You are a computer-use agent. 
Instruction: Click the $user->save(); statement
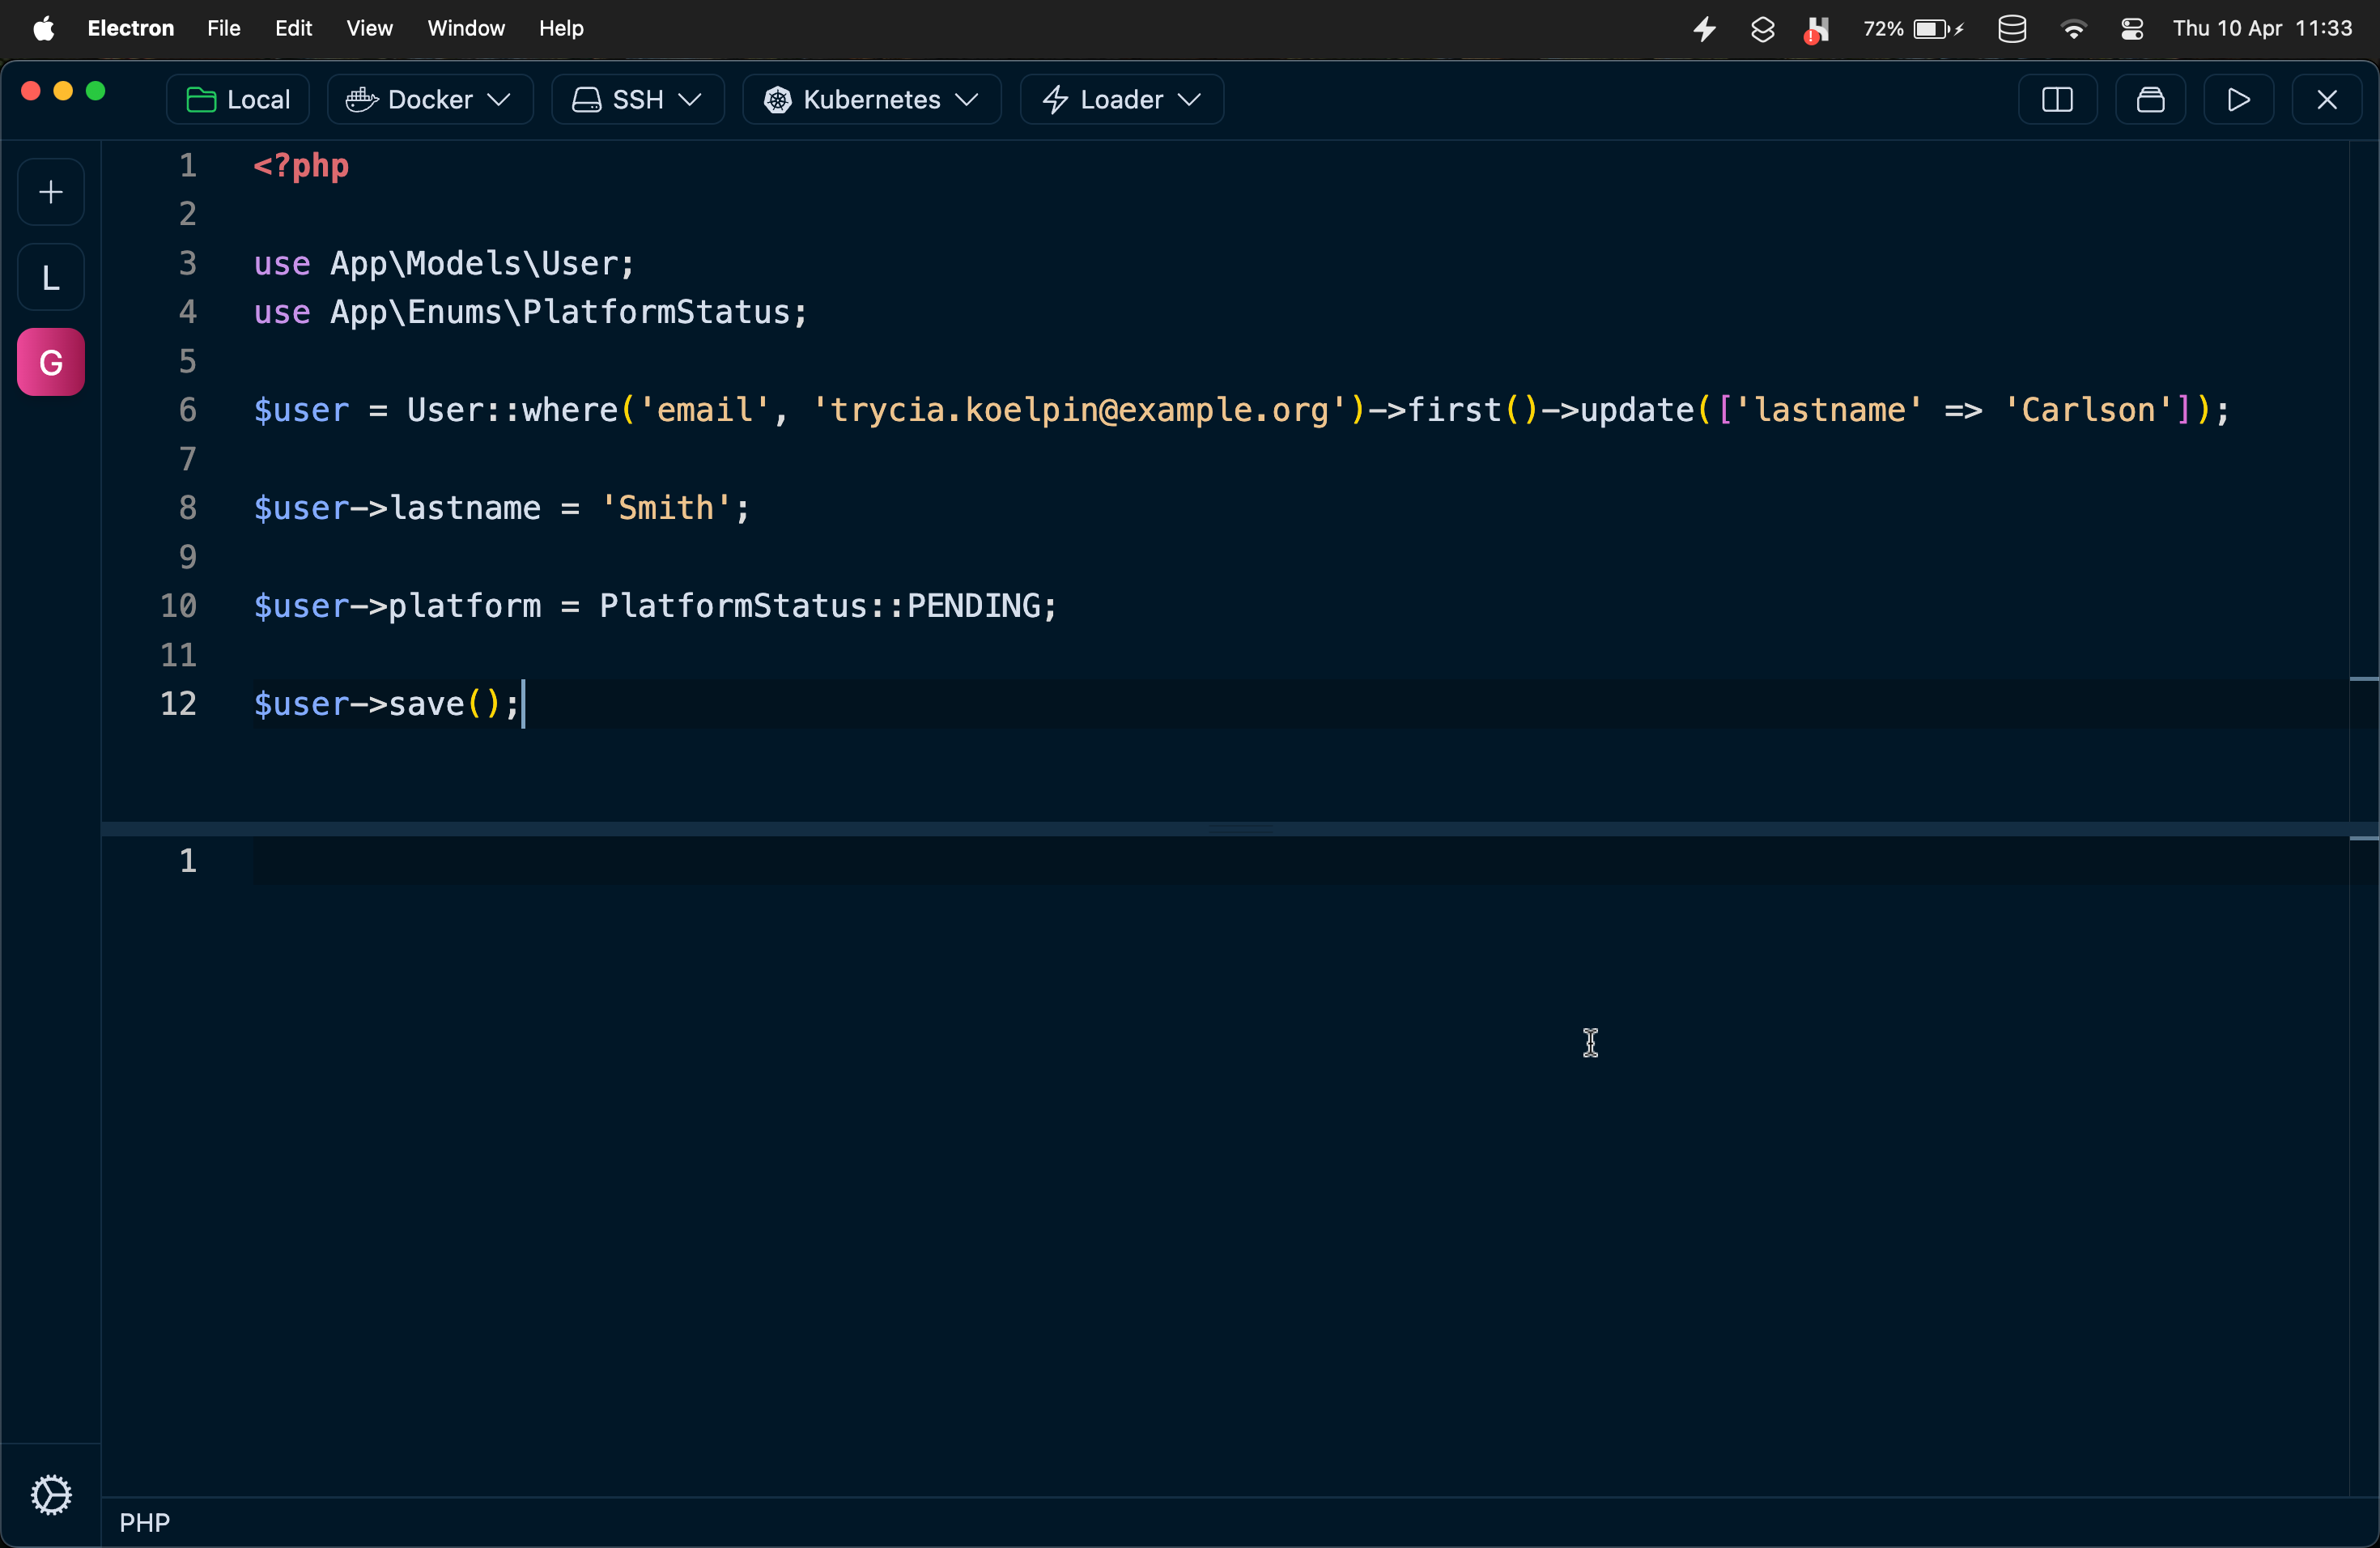pyautogui.click(x=387, y=704)
